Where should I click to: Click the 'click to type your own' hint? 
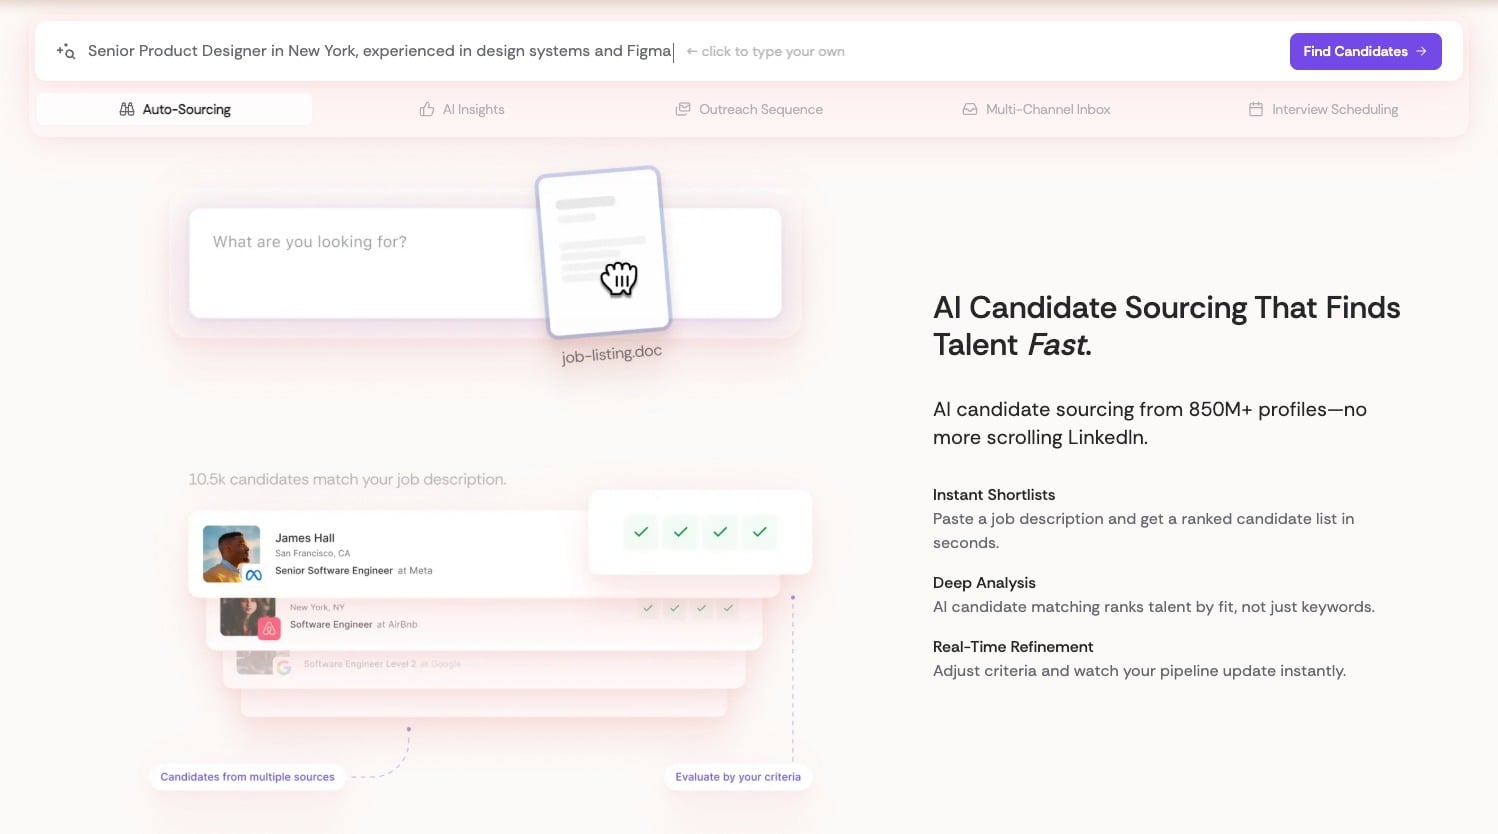[x=765, y=51]
